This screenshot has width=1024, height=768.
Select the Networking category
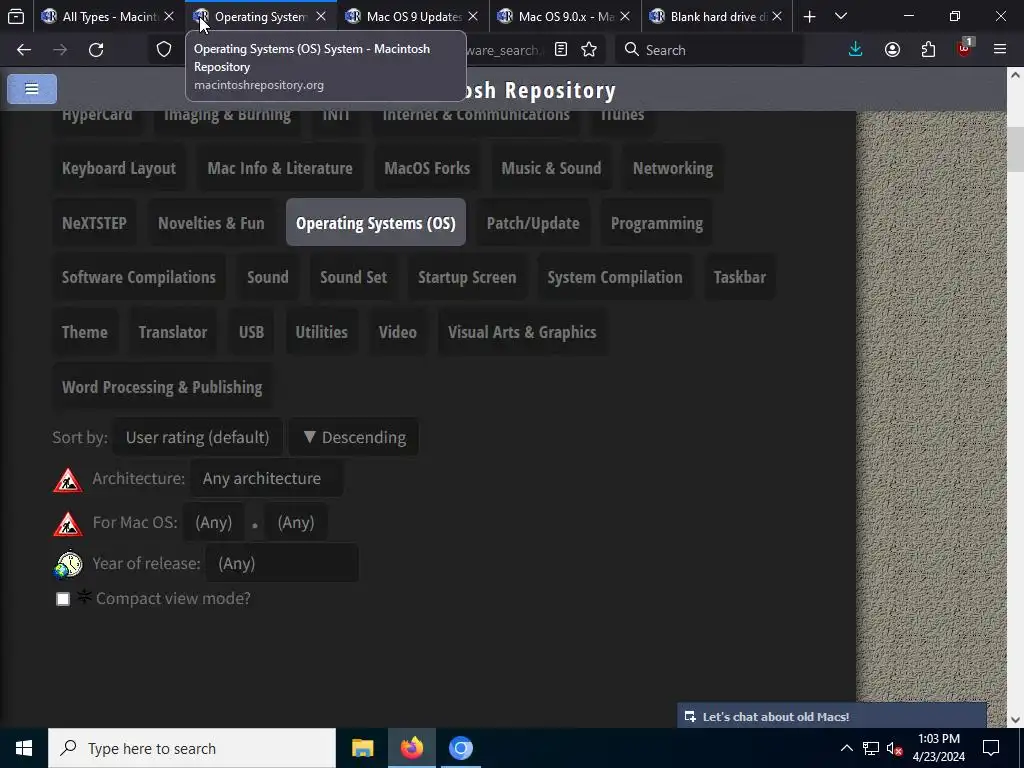click(x=673, y=168)
